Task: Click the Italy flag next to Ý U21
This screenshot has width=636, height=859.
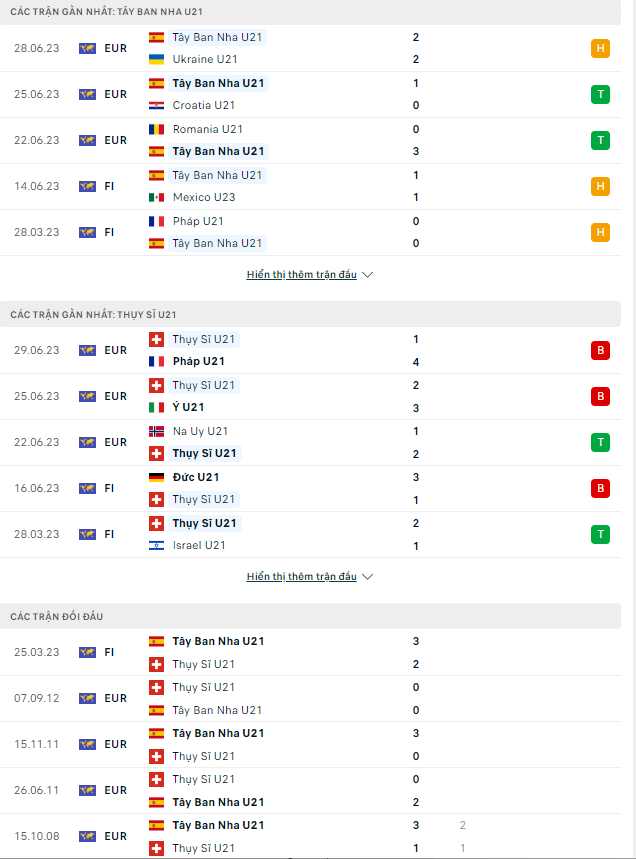Action: (154, 408)
